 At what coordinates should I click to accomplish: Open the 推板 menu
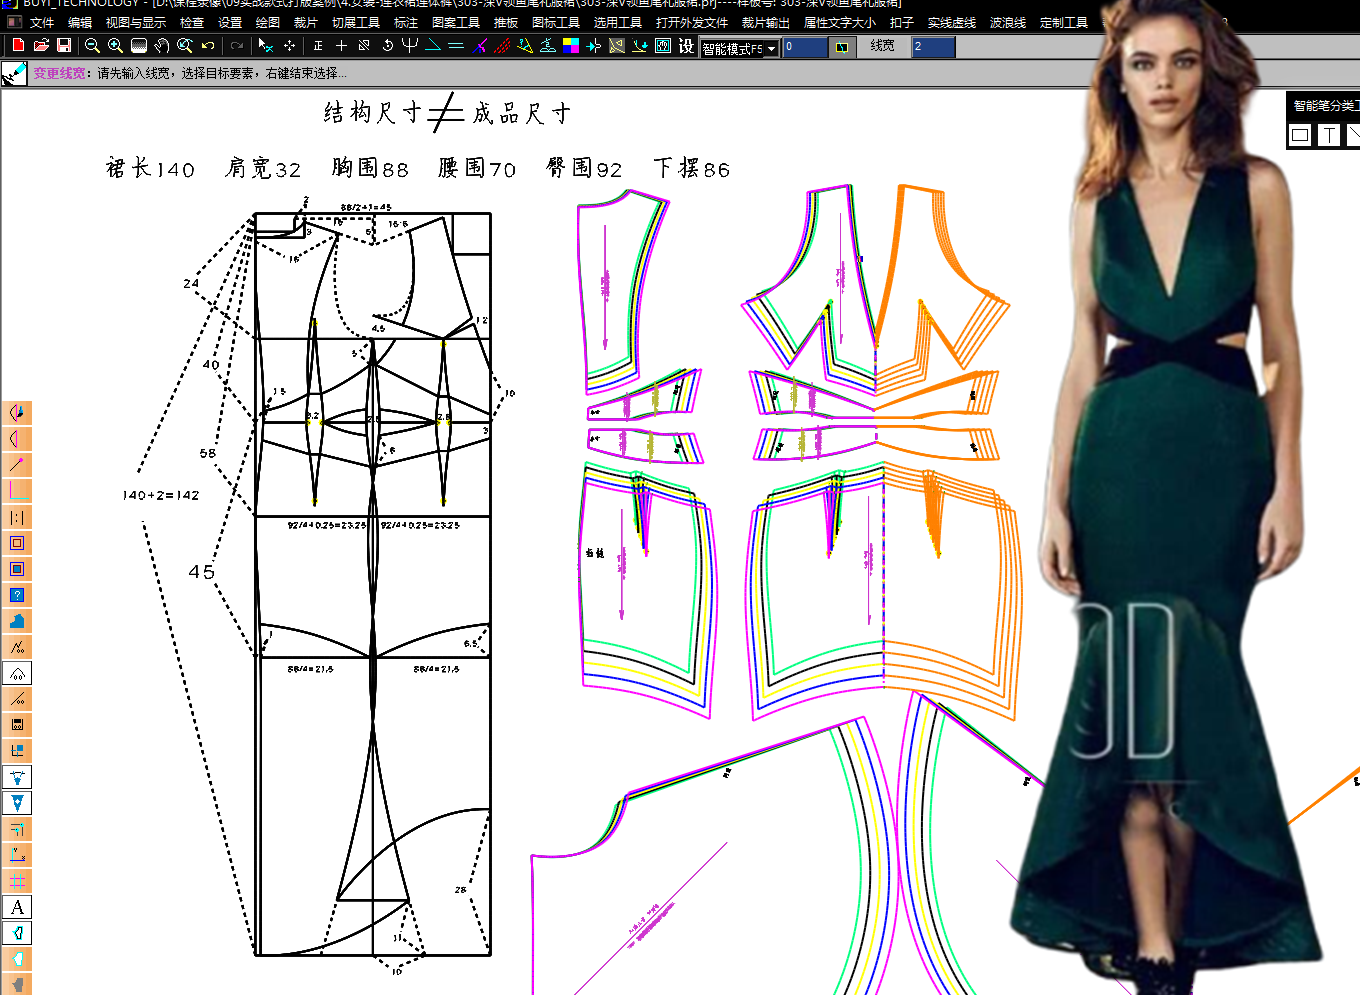(506, 22)
